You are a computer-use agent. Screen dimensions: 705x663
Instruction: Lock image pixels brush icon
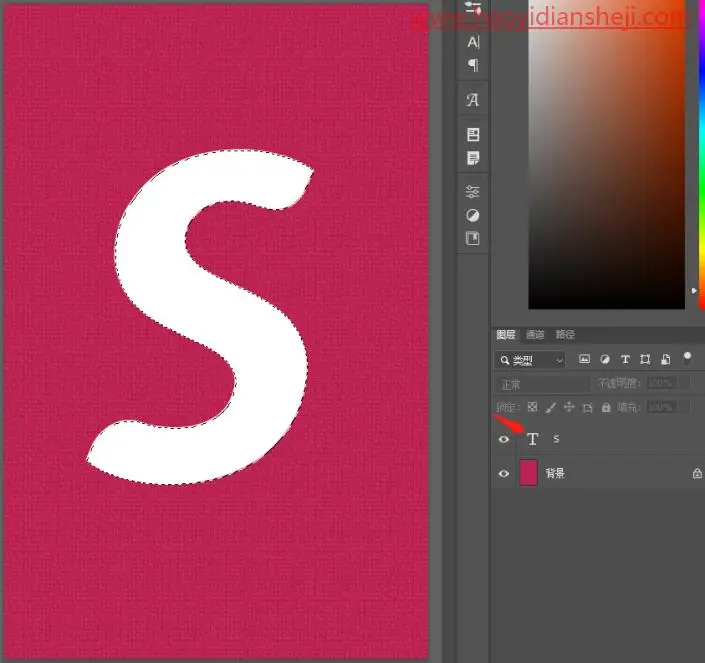tap(550, 407)
